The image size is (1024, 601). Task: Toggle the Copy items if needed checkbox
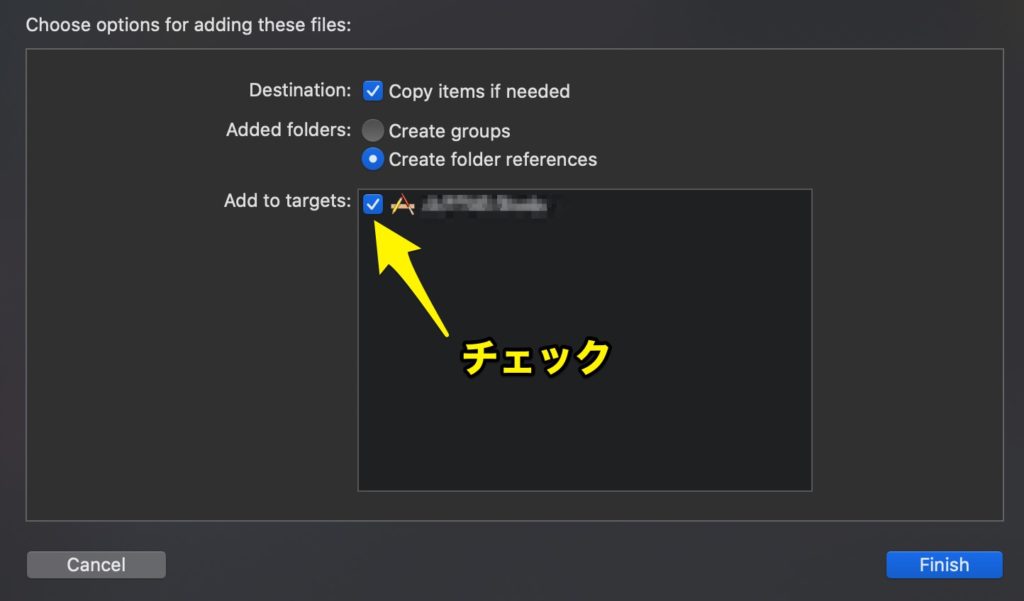click(373, 91)
